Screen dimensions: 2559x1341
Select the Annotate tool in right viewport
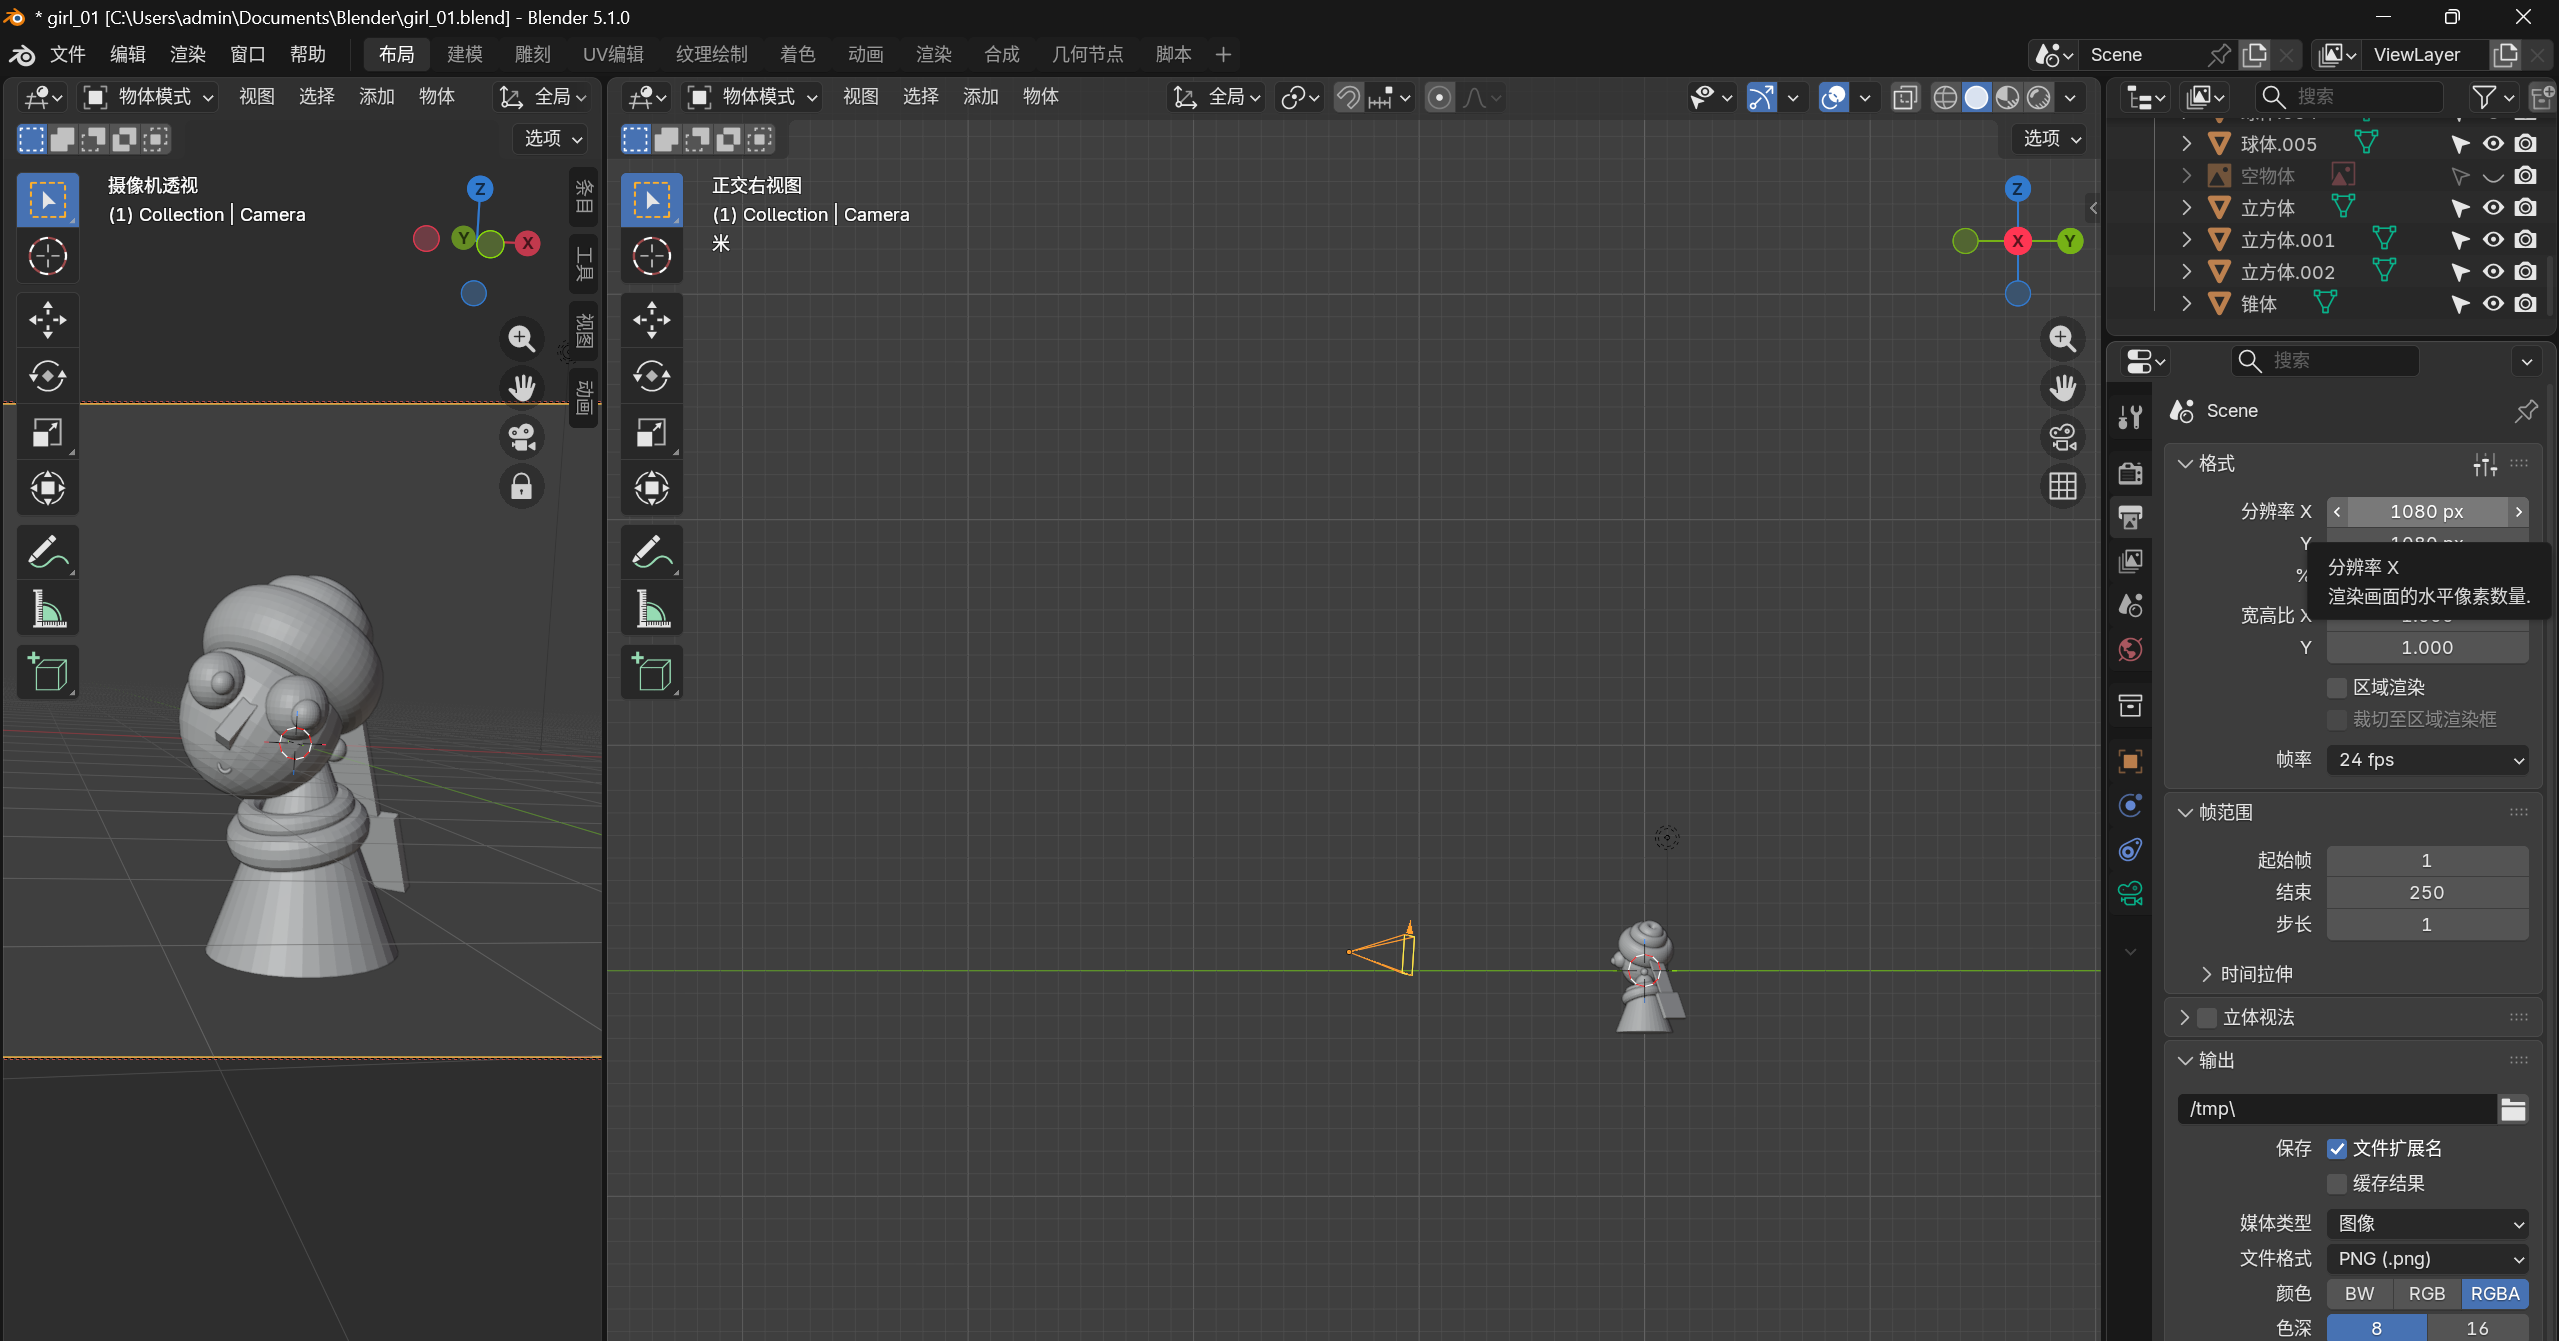[651, 552]
